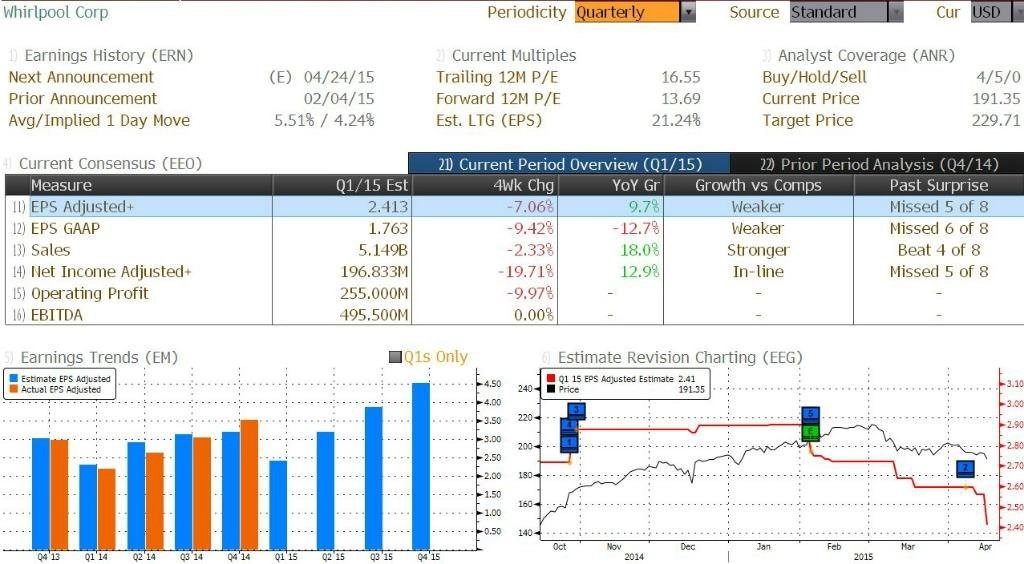Click the Q1/15 Est column header
This screenshot has height=564, width=1024.
pyautogui.click(x=342, y=185)
